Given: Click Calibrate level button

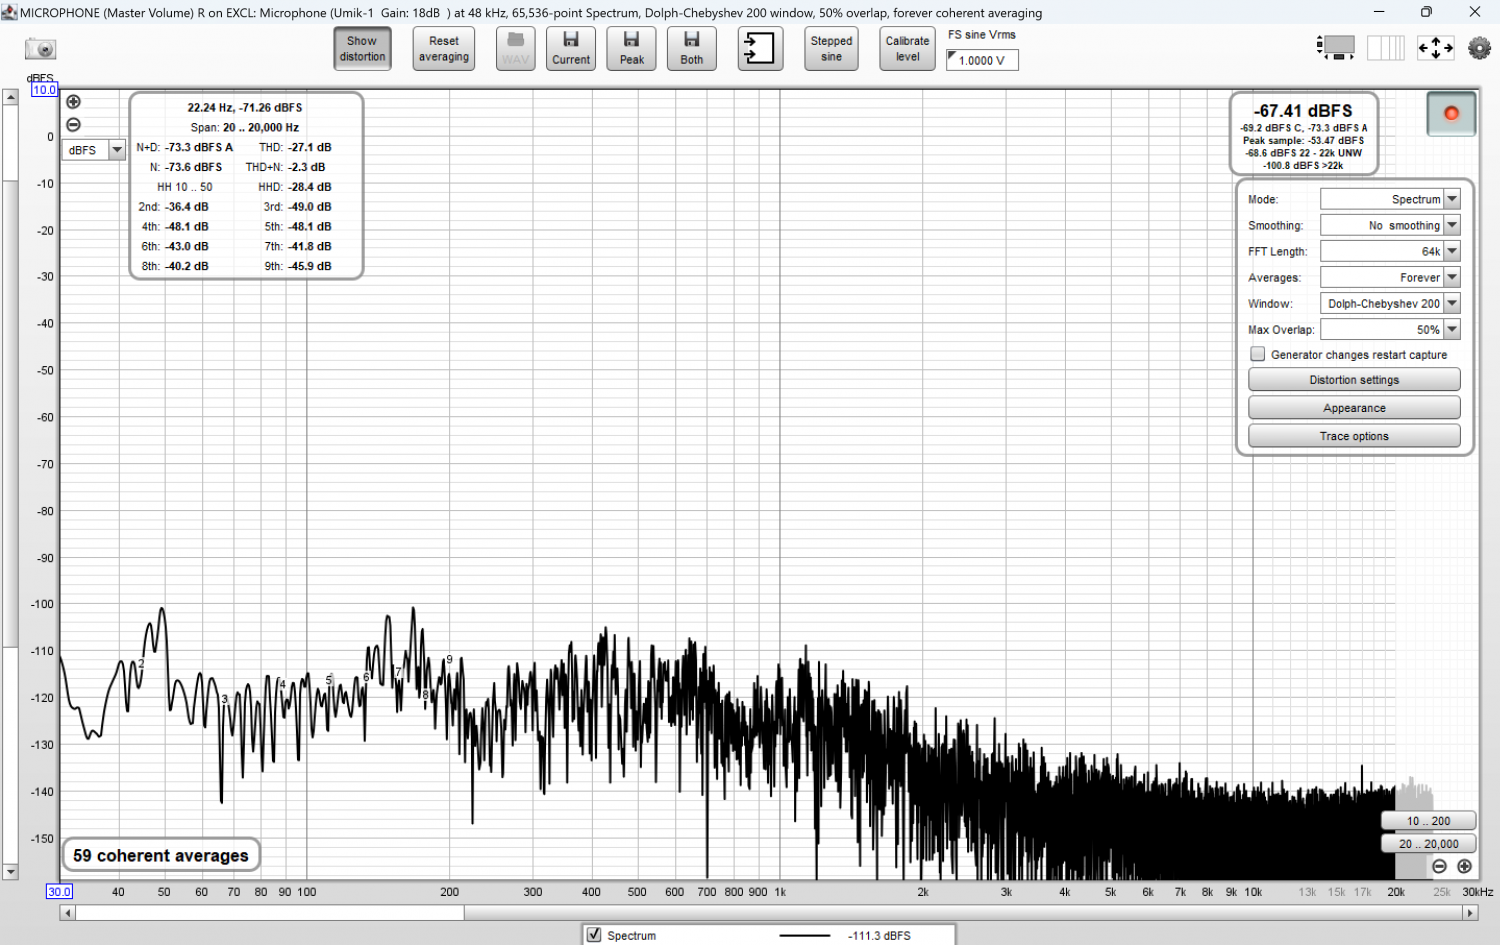Looking at the screenshot, I should tap(907, 49).
